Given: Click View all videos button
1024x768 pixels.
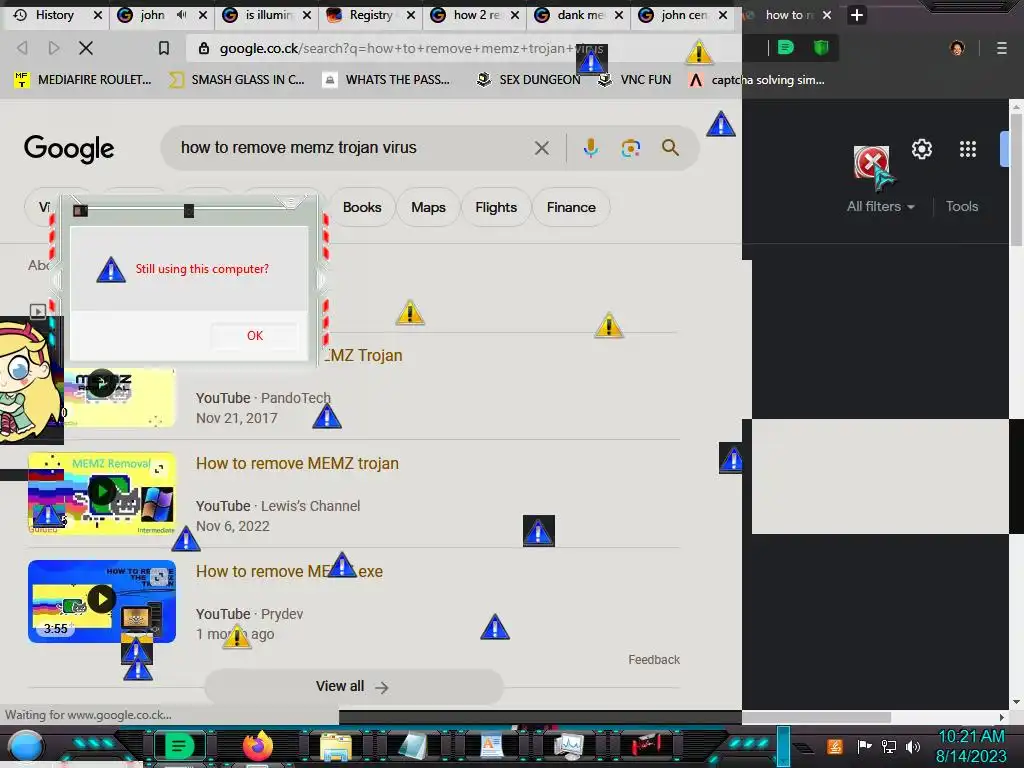Looking at the screenshot, I should [353, 686].
